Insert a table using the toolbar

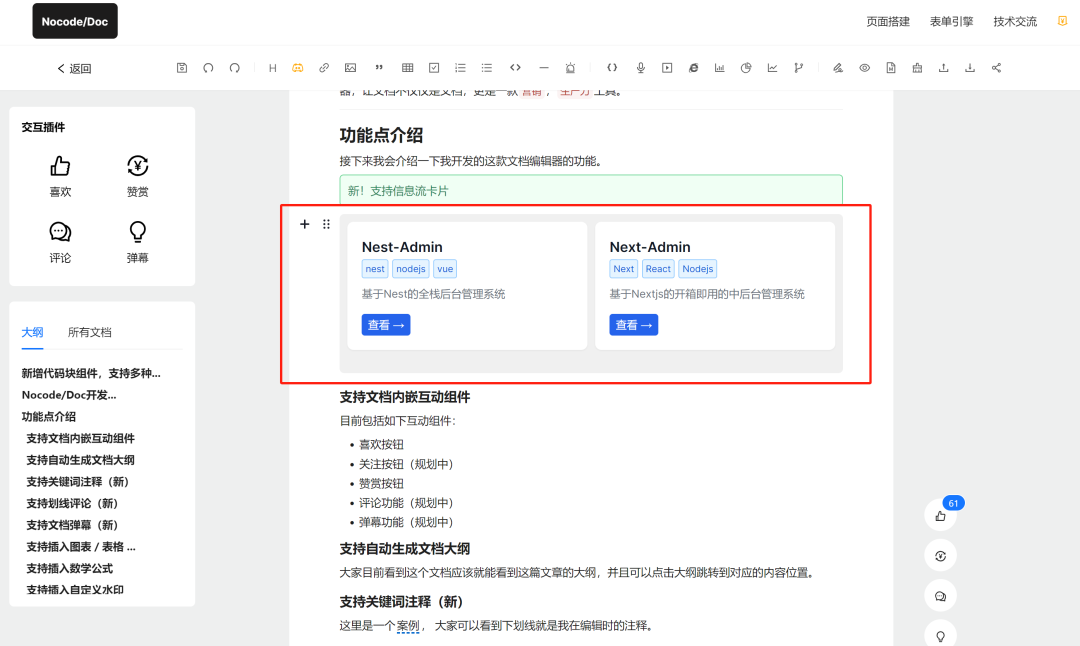407,68
